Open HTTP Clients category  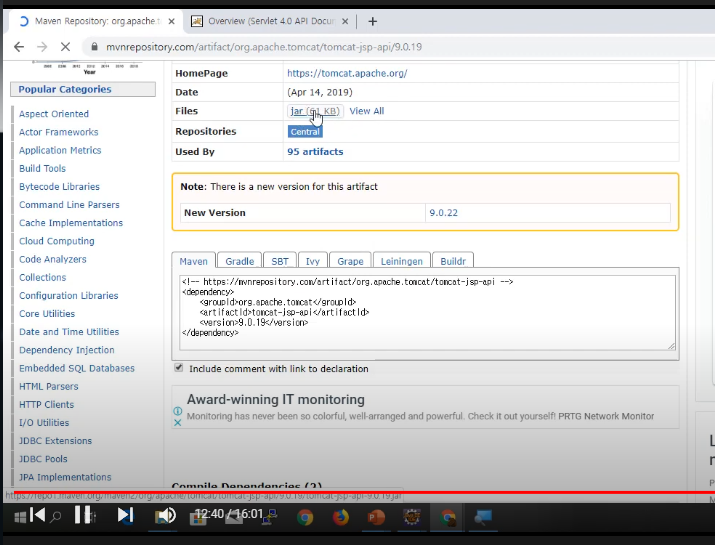[46, 405]
